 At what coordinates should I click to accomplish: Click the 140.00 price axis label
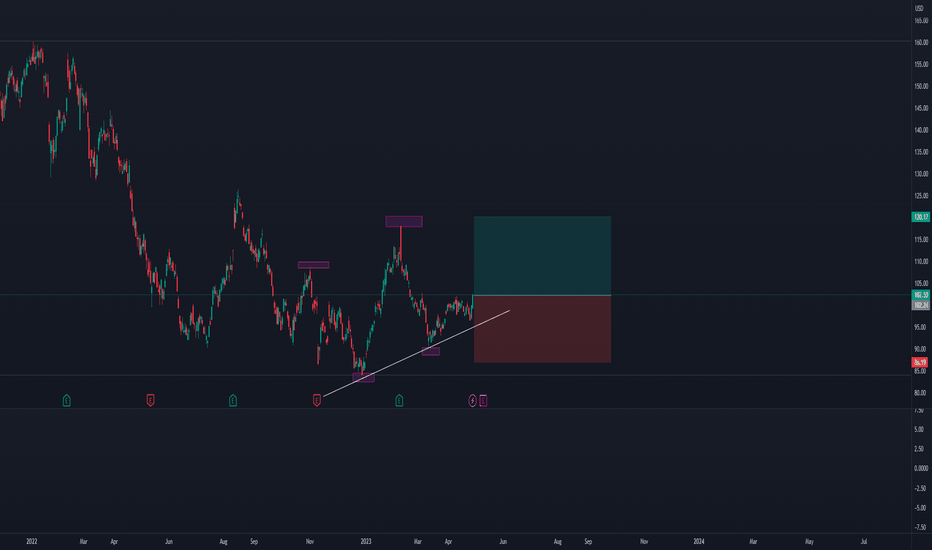(921, 130)
